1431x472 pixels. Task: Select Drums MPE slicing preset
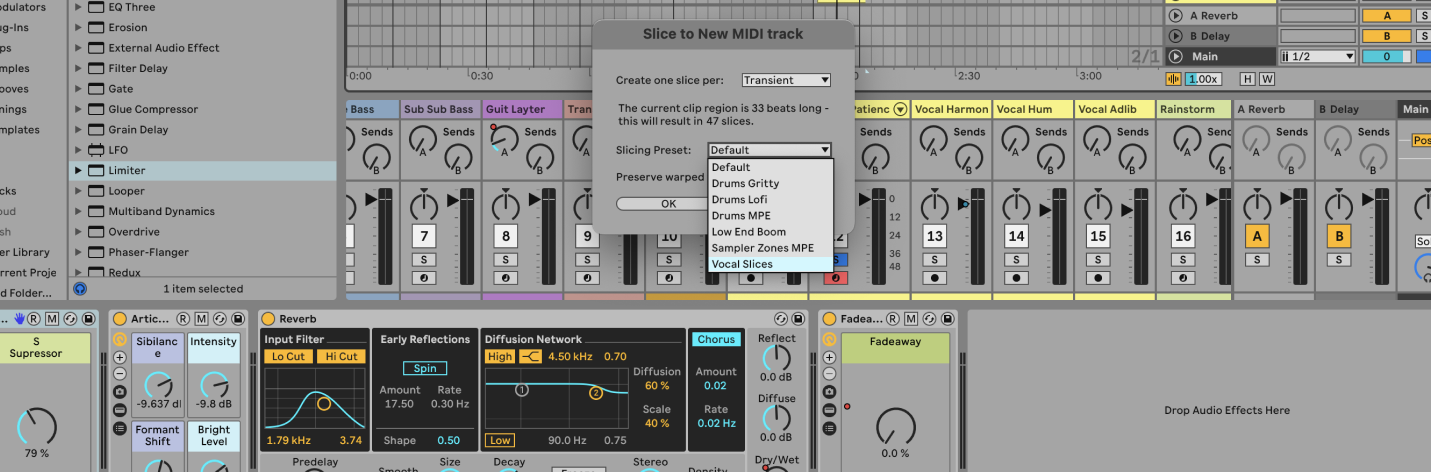pos(770,216)
